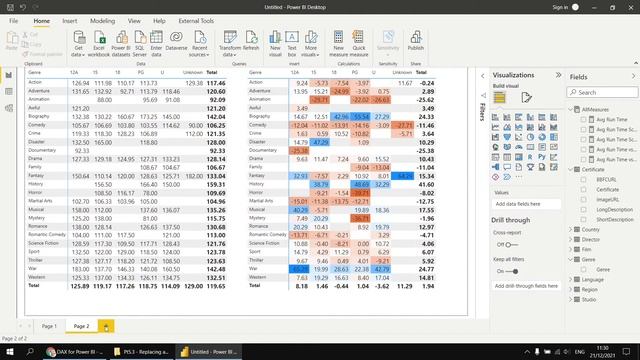
Task: Add a Text box
Action: [x=292, y=44]
